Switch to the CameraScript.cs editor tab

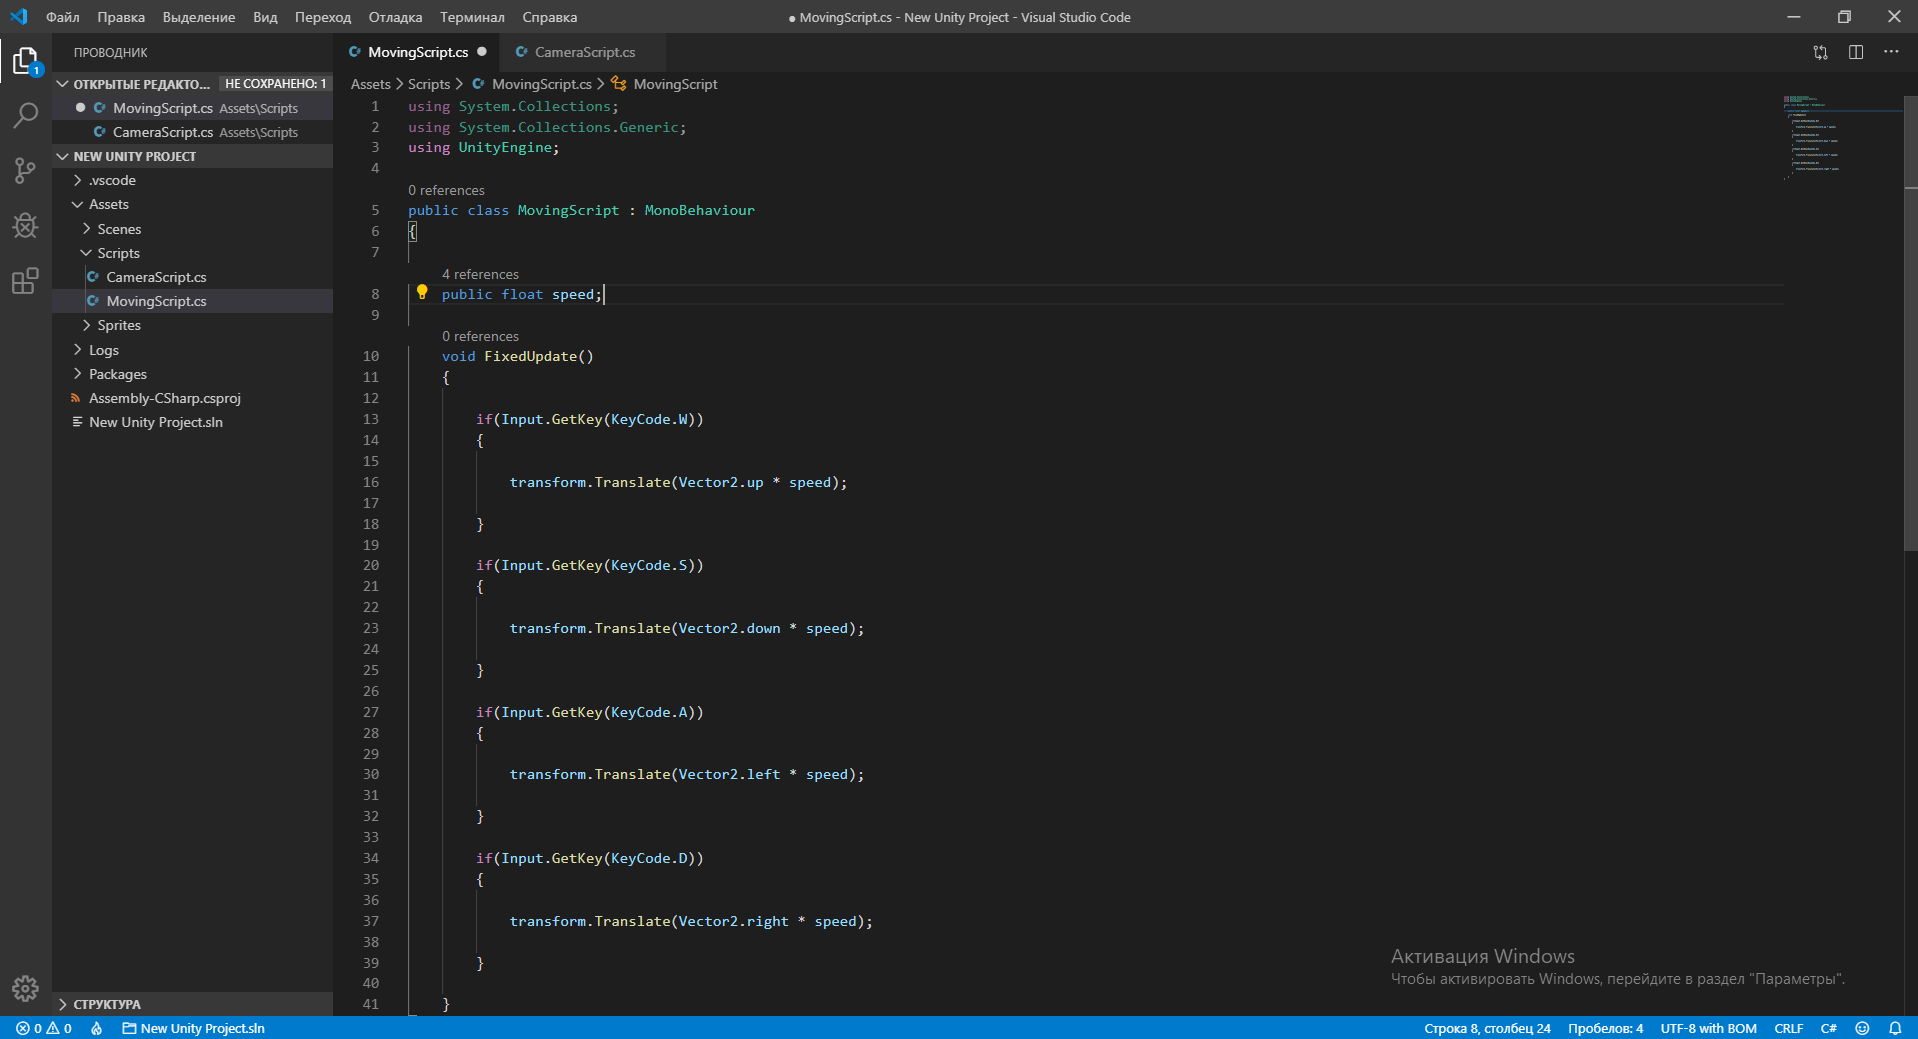pyautogui.click(x=584, y=52)
